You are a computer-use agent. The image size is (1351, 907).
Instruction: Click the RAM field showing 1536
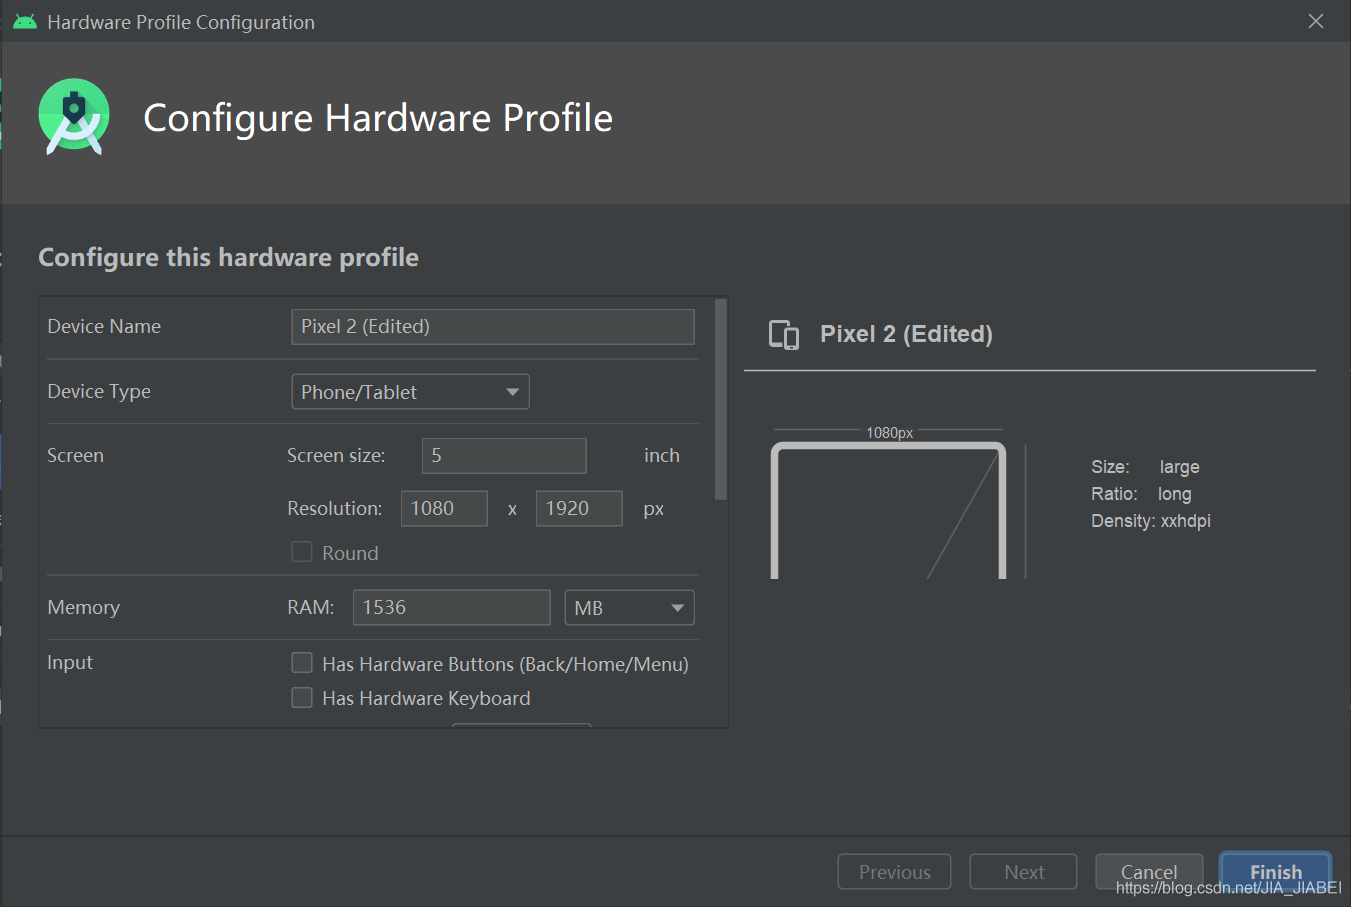pos(451,607)
